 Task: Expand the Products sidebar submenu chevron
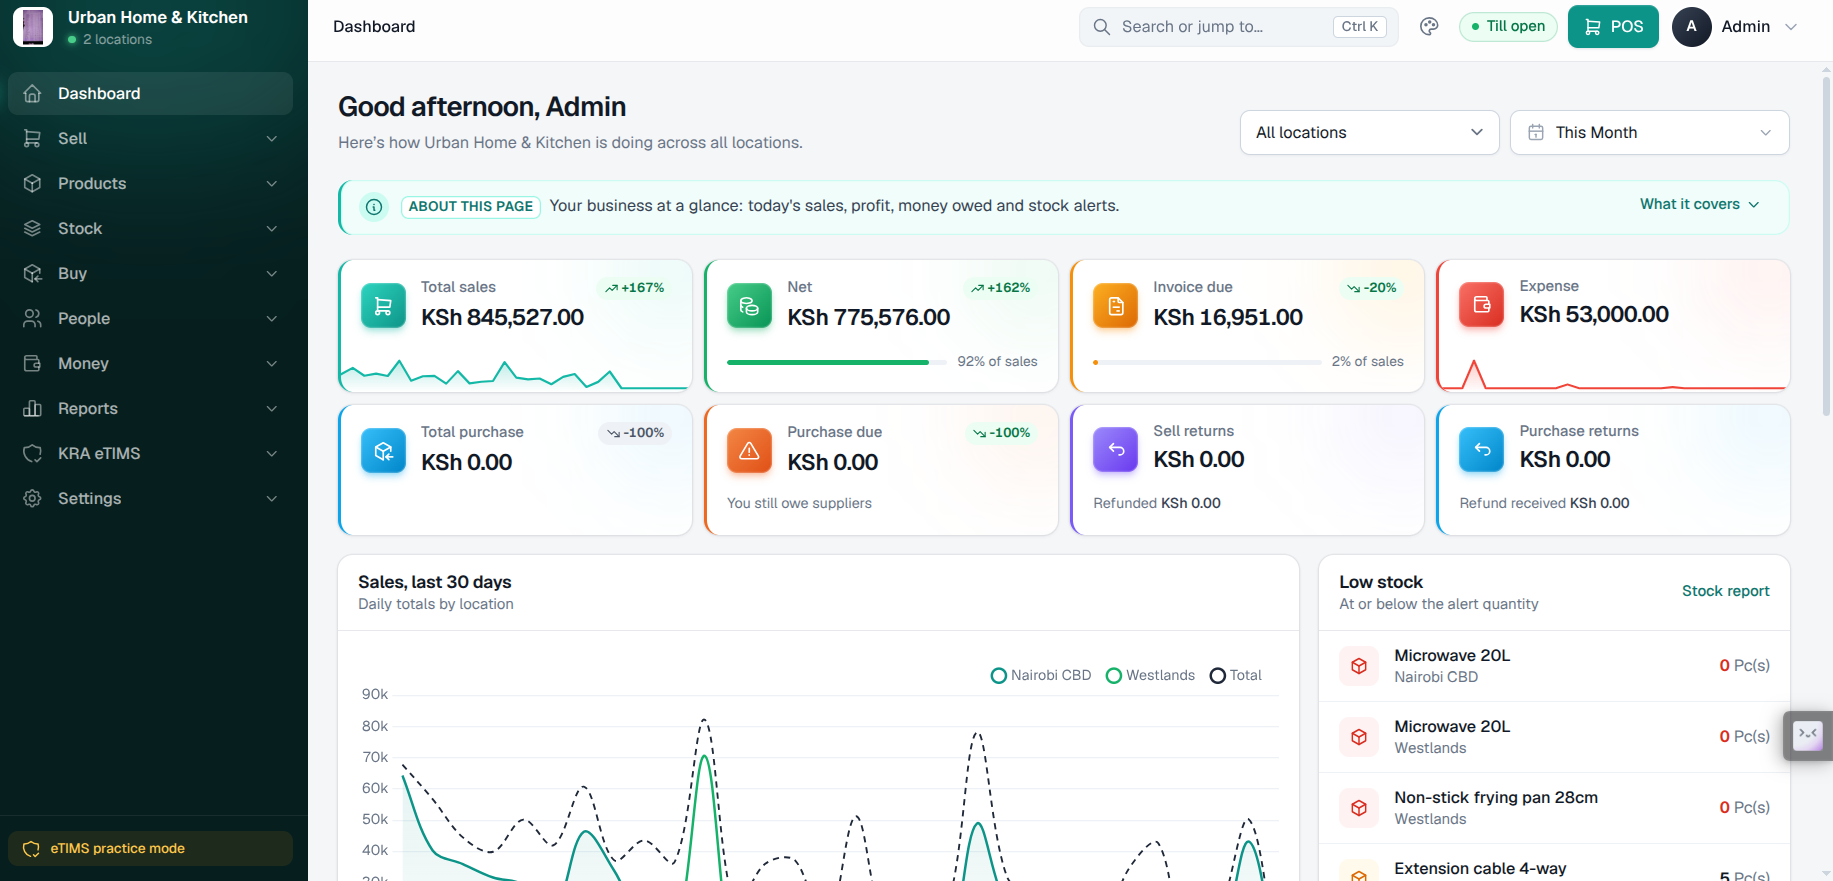tap(272, 184)
